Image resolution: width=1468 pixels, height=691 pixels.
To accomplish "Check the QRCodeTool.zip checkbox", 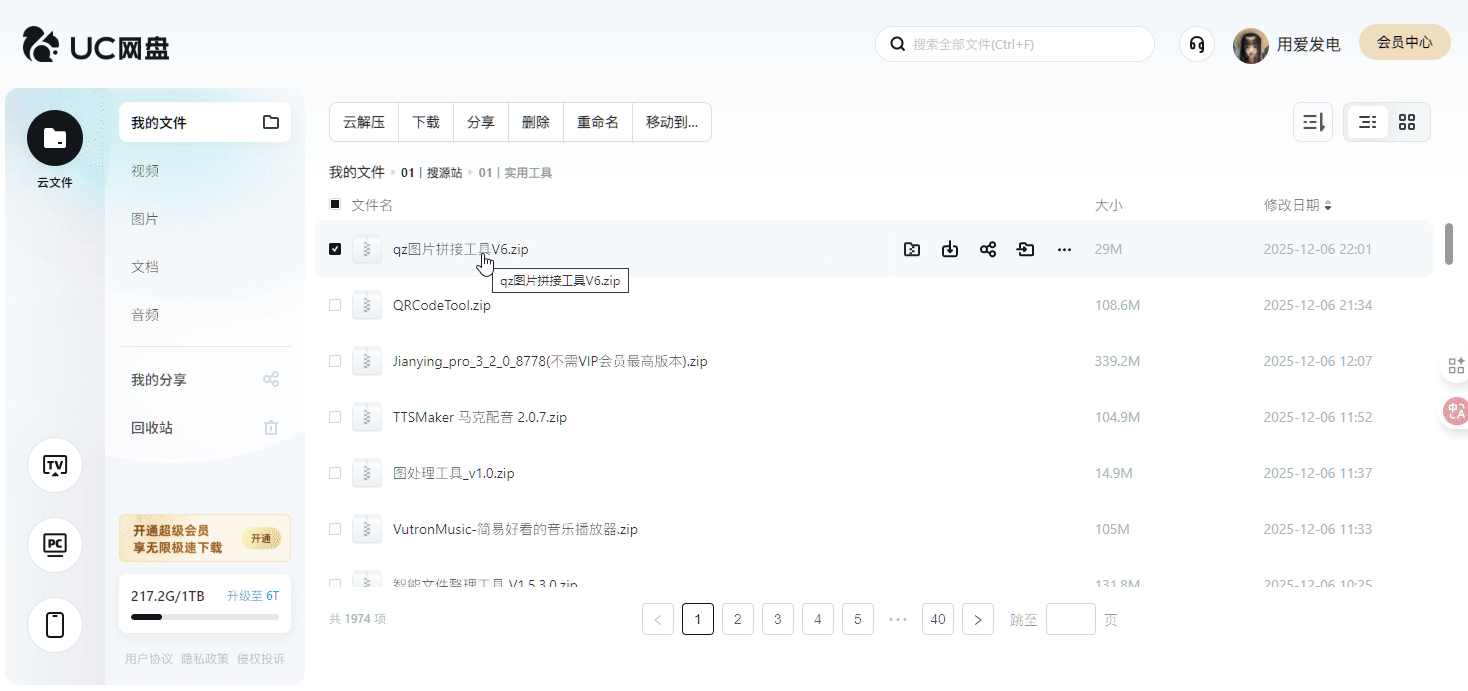I will point(335,305).
